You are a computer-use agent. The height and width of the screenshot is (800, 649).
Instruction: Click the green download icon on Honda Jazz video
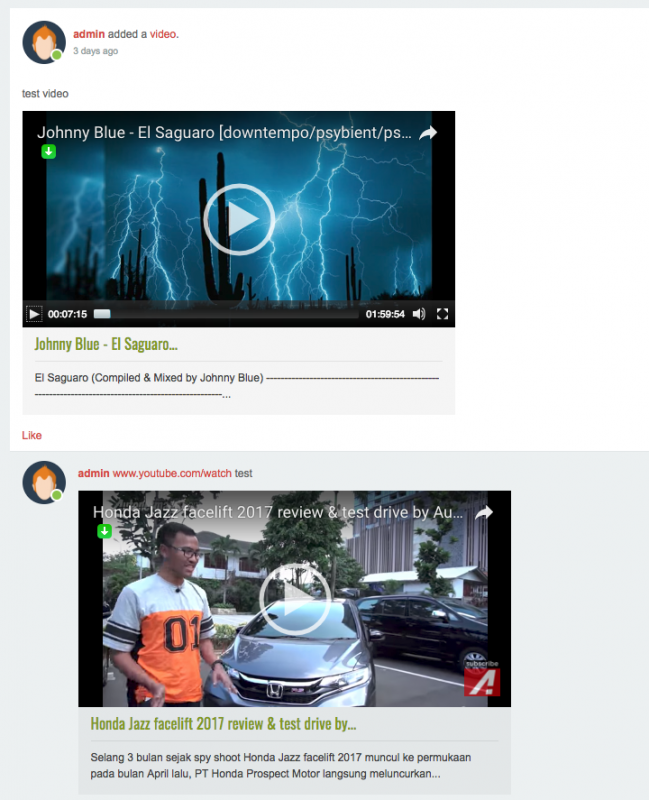coord(105,531)
